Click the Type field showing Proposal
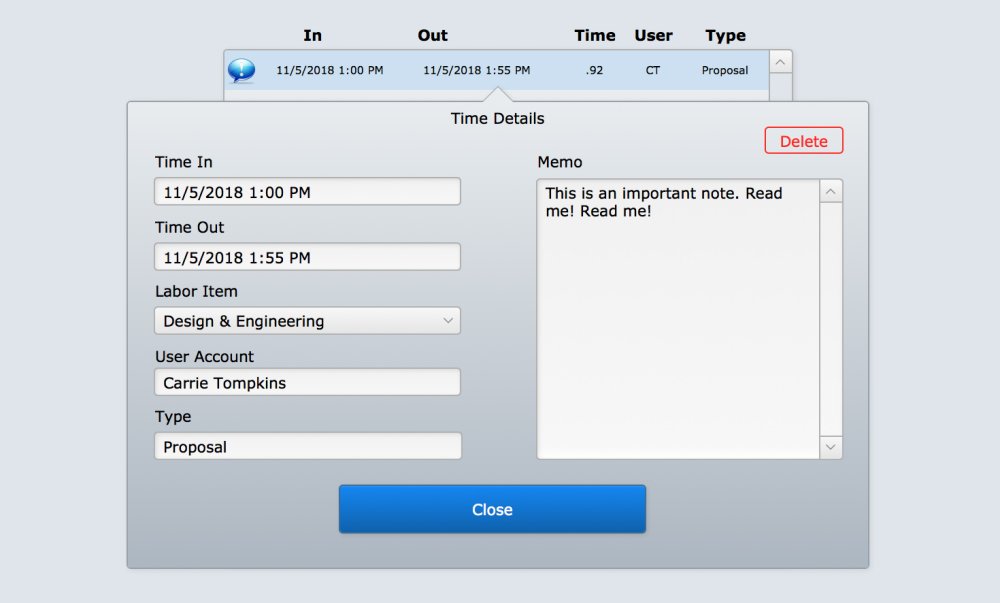The width and height of the screenshot is (1000, 603). click(x=306, y=446)
